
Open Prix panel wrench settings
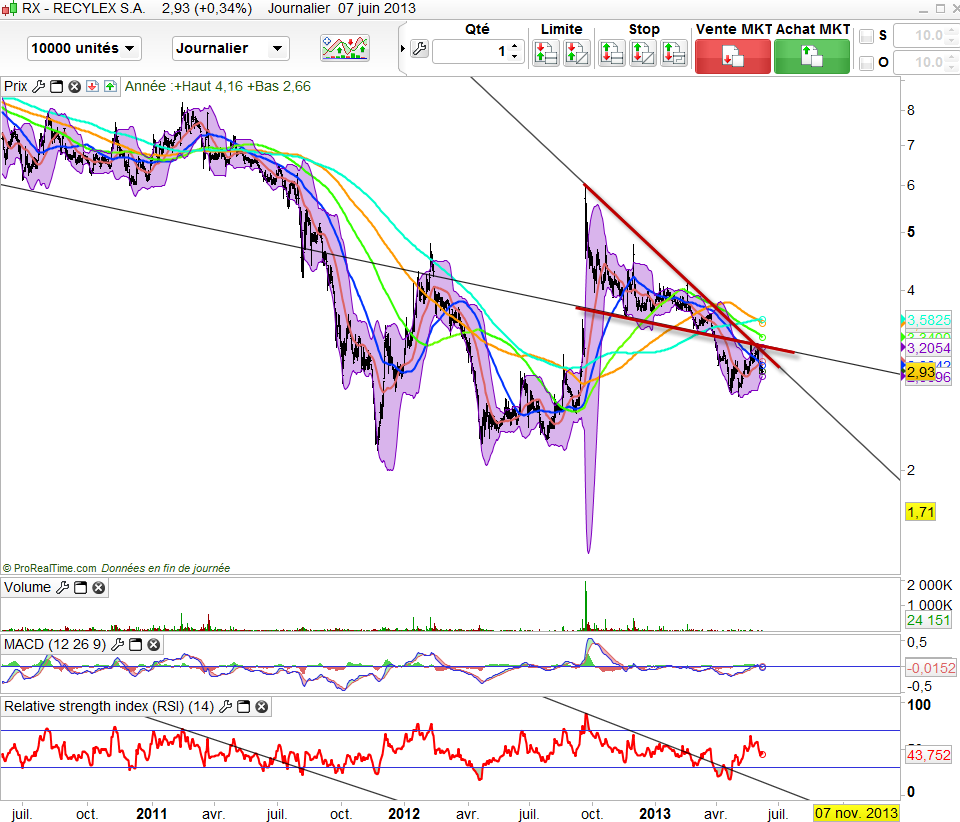(x=38, y=86)
